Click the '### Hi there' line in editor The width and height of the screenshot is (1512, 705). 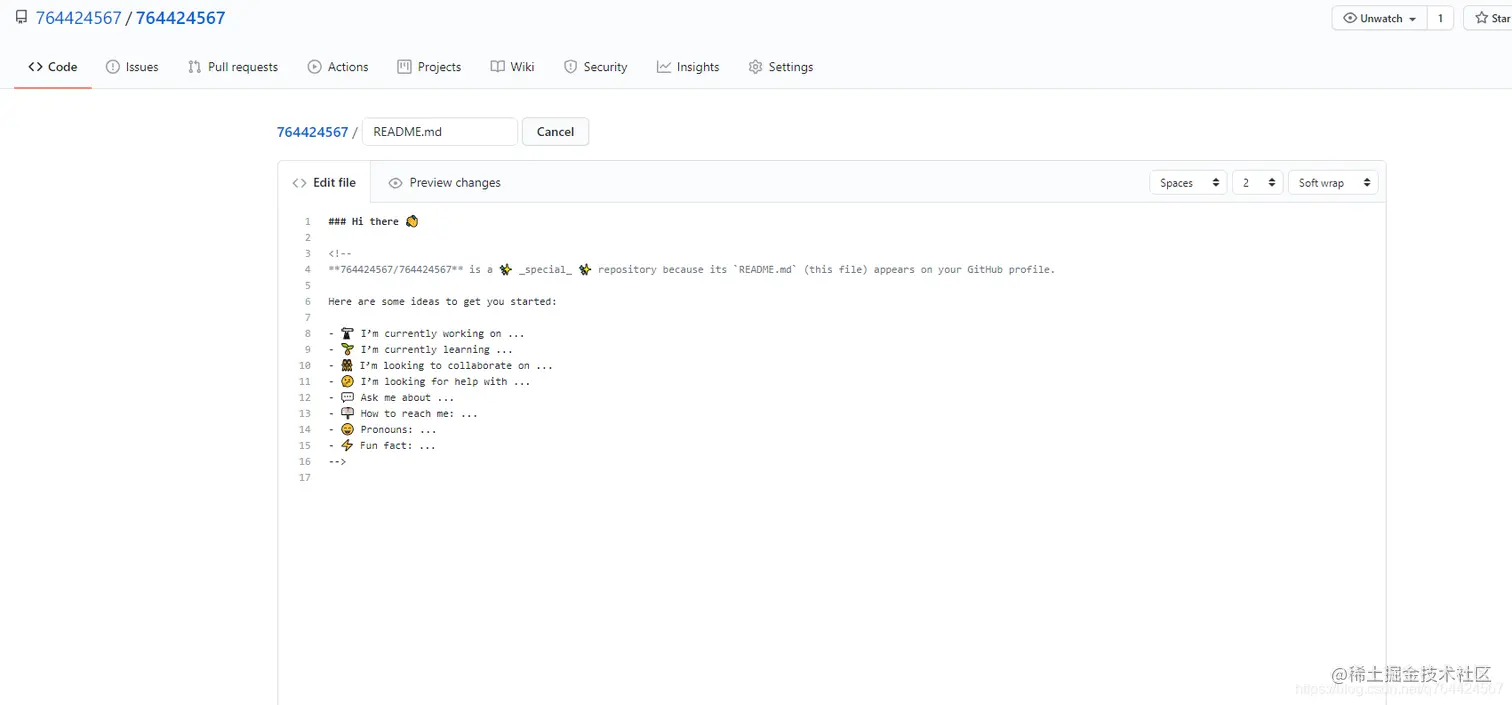373,221
